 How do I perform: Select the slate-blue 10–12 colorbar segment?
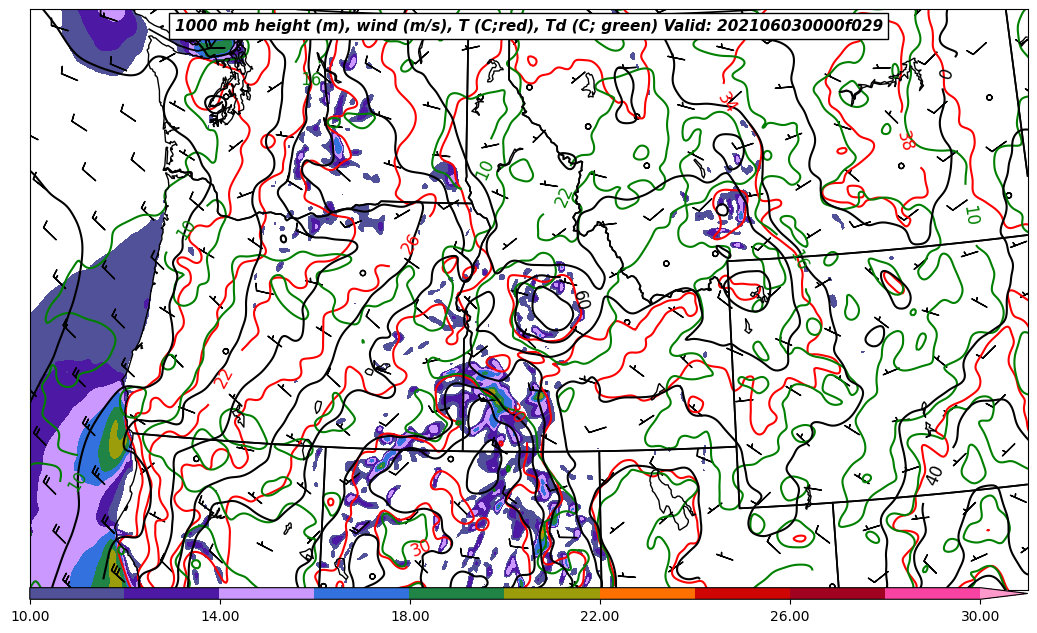[77, 594]
